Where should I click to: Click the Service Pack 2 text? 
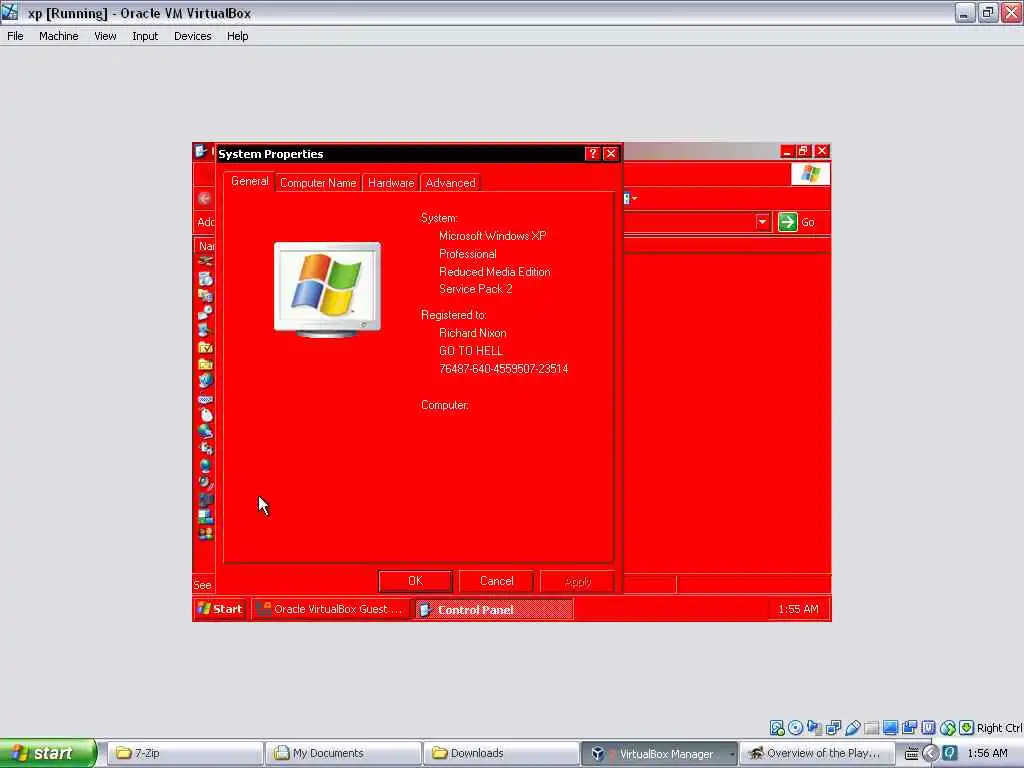[x=475, y=289]
